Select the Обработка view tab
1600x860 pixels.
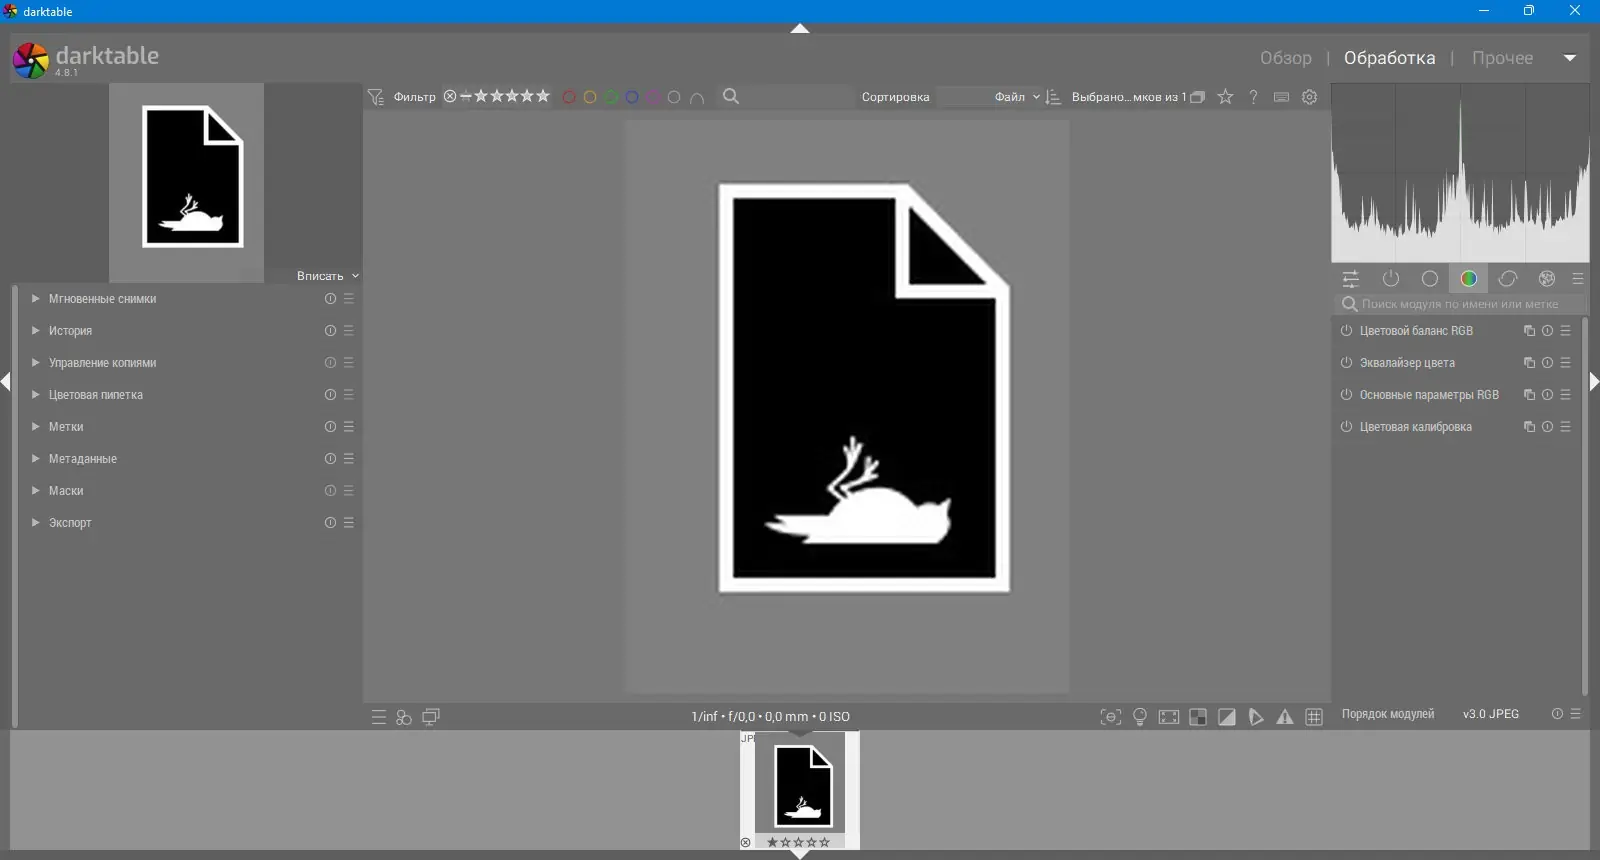[x=1390, y=58]
